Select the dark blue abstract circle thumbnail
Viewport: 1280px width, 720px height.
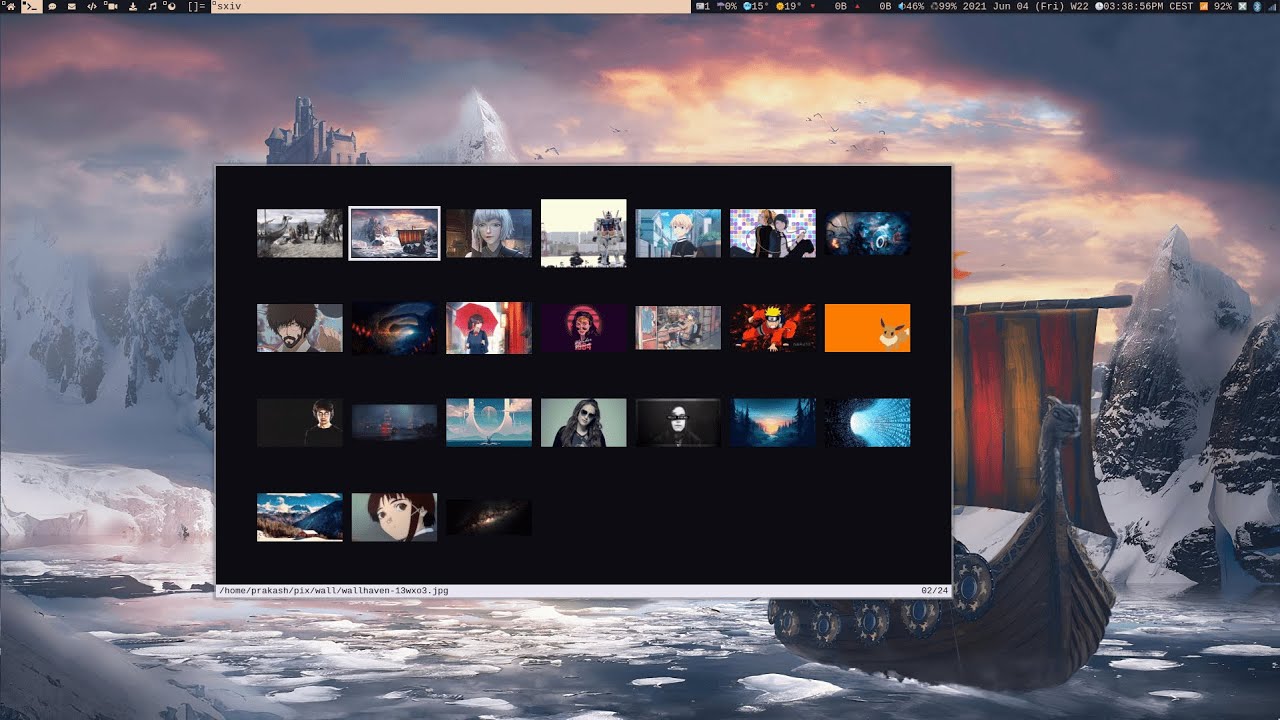pos(867,233)
